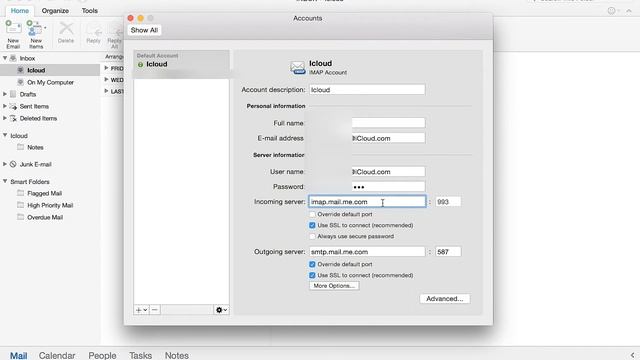Collapse the Icloud folder group triangle
Image resolution: width=640 pixels, height=360 pixels.
(x=5, y=136)
